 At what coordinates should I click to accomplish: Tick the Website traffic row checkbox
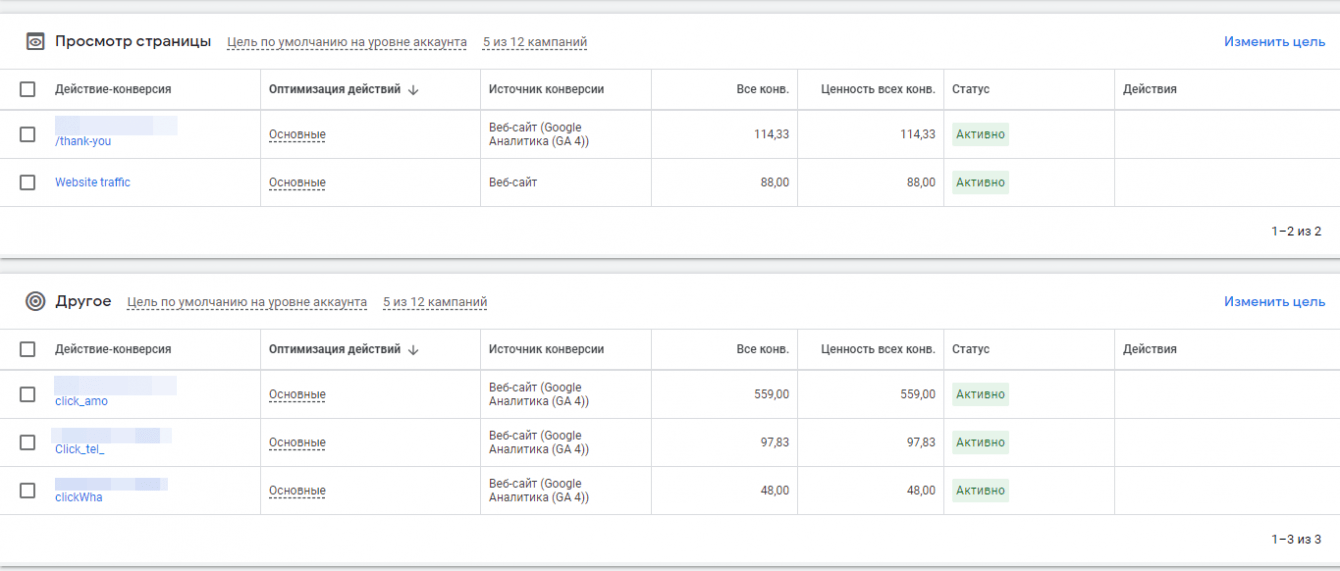[28, 182]
